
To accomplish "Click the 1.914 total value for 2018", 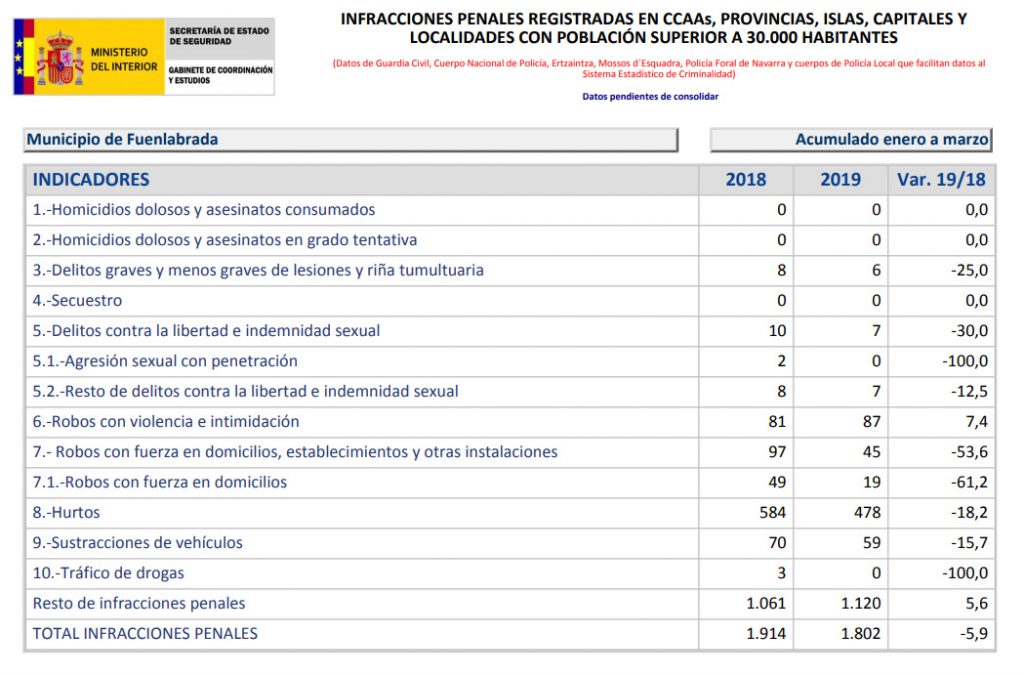I will (766, 633).
